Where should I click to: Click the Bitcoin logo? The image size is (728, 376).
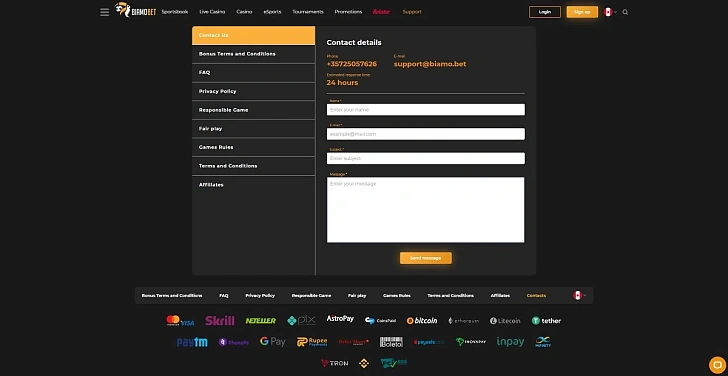[x=422, y=321]
